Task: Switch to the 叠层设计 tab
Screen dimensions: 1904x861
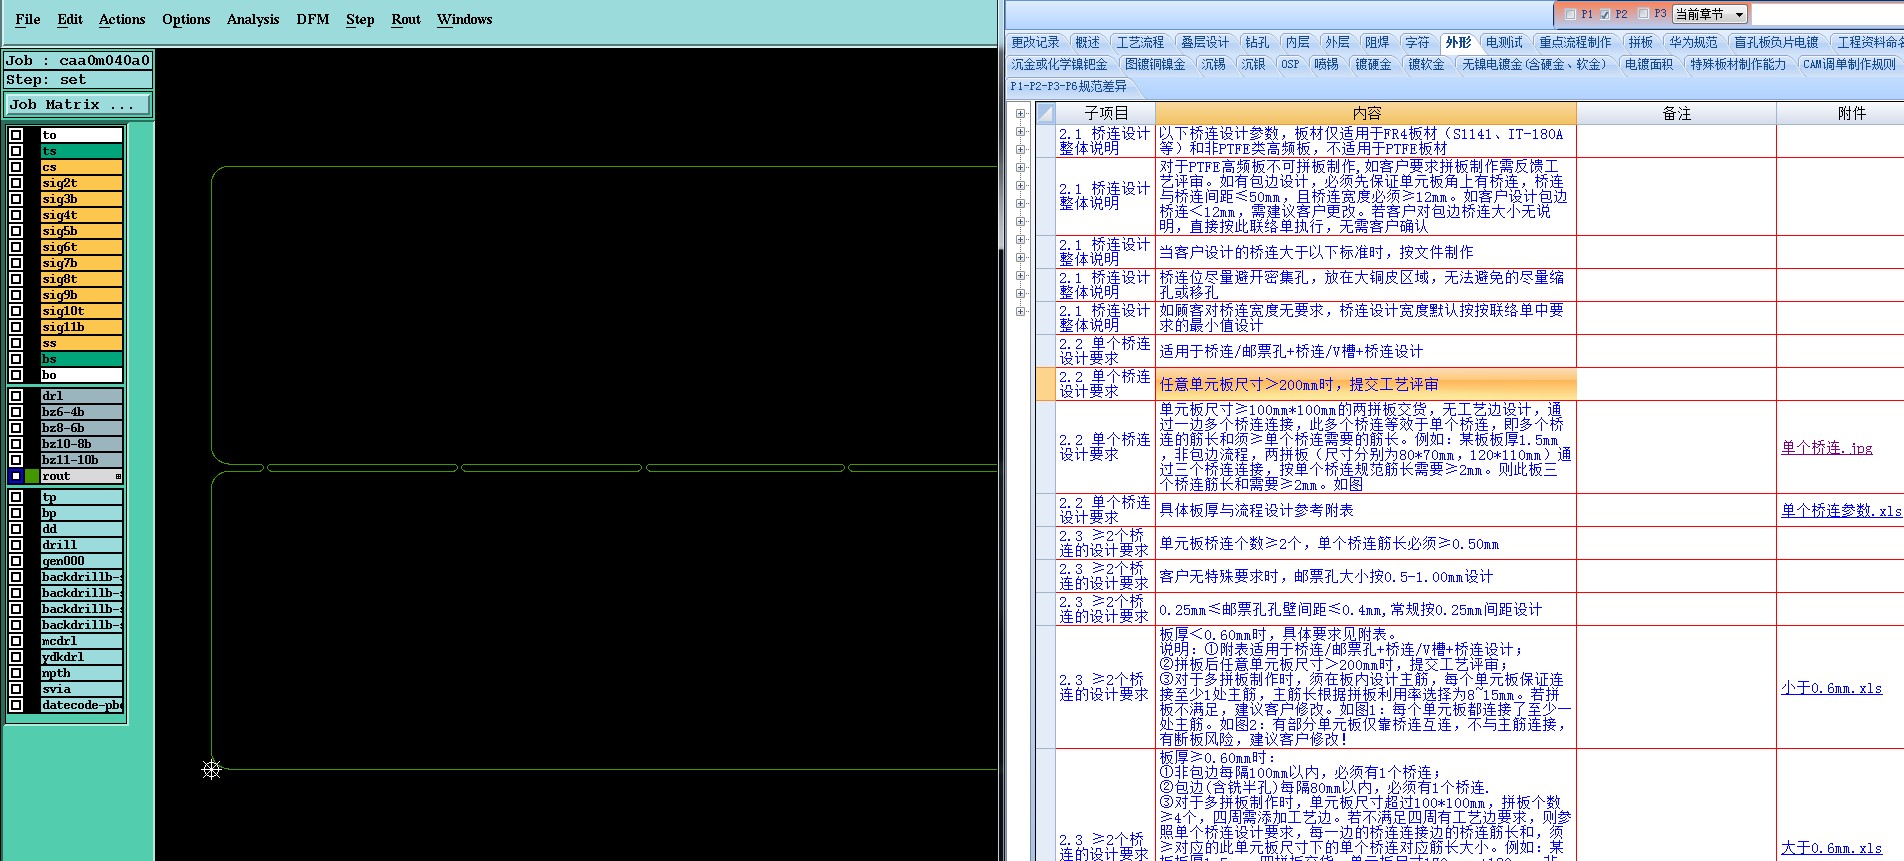Action: pyautogui.click(x=1204, y=42)
